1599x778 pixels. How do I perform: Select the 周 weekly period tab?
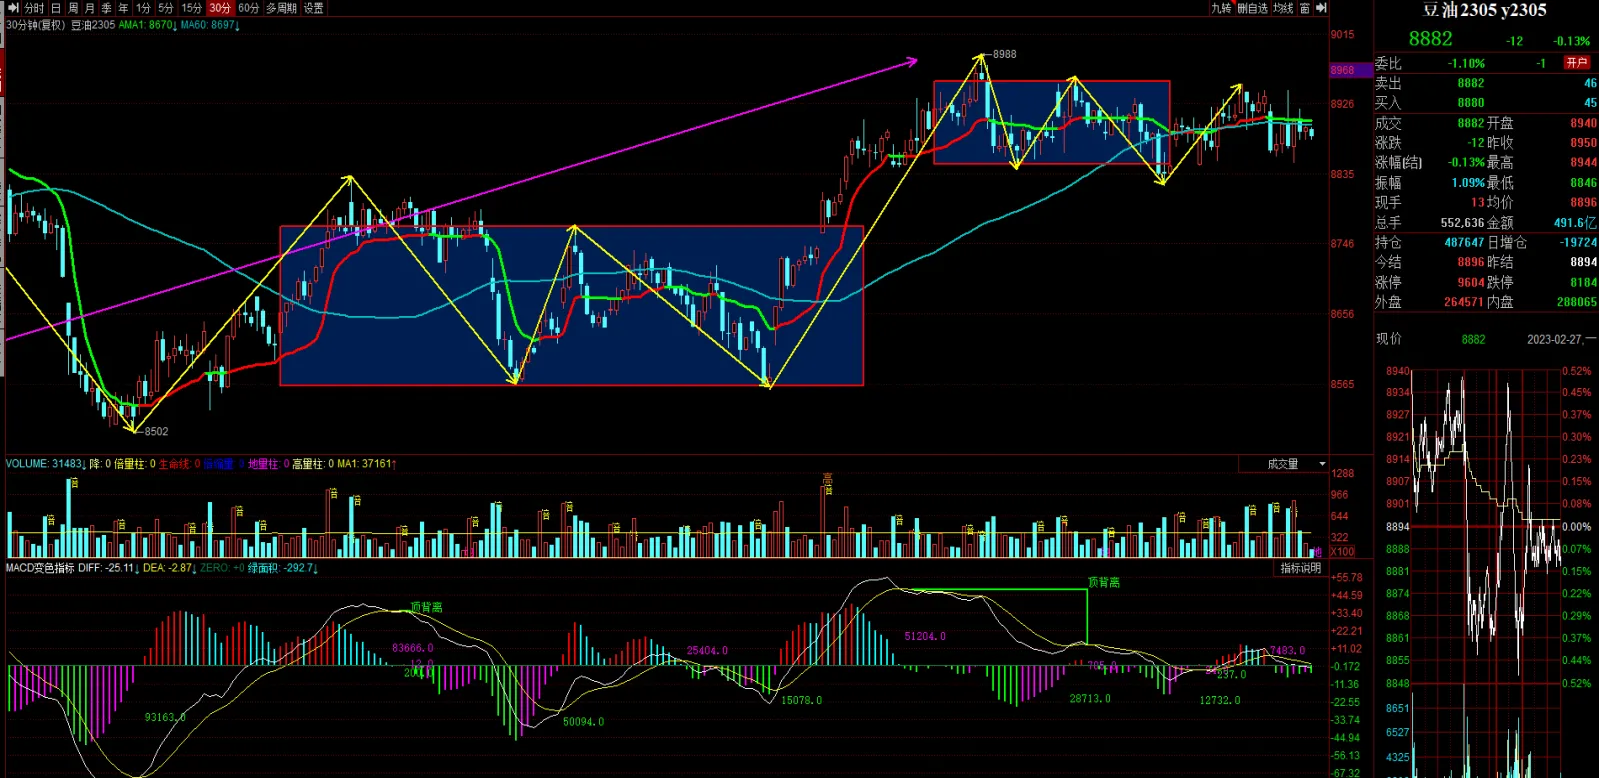73,8
